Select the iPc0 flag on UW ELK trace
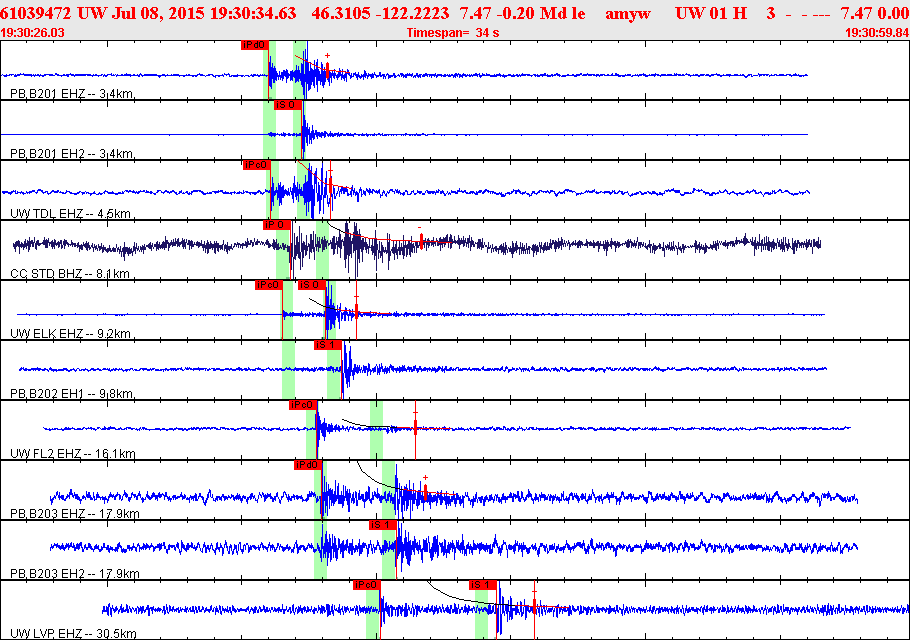 tap(267, 285)
